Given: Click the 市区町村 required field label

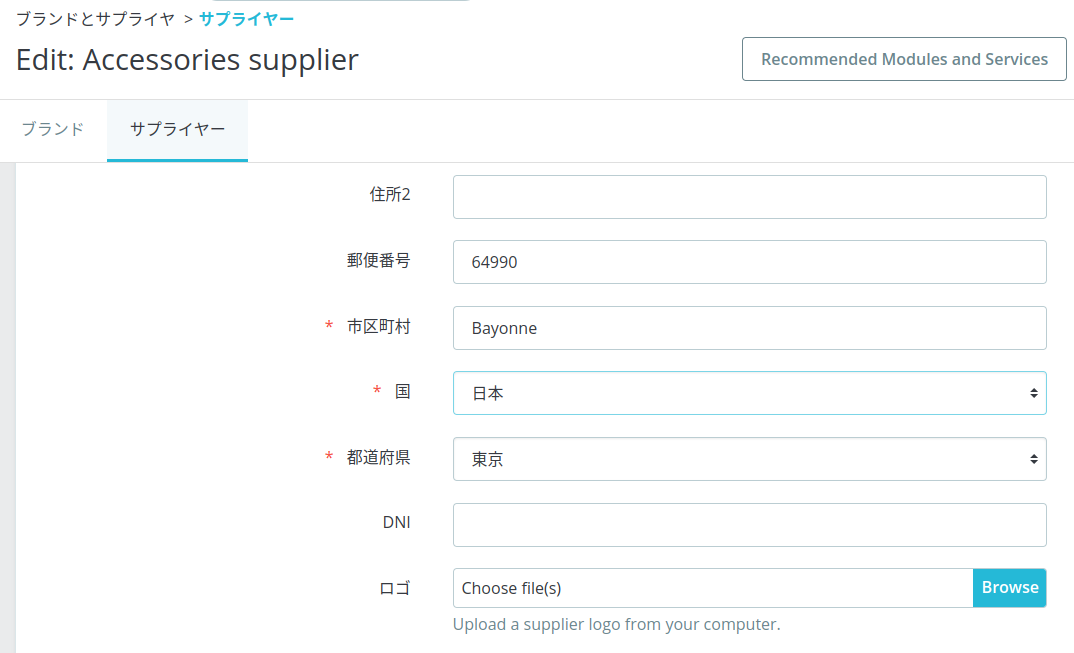Looking at the screenshot, I should point(378,327).
